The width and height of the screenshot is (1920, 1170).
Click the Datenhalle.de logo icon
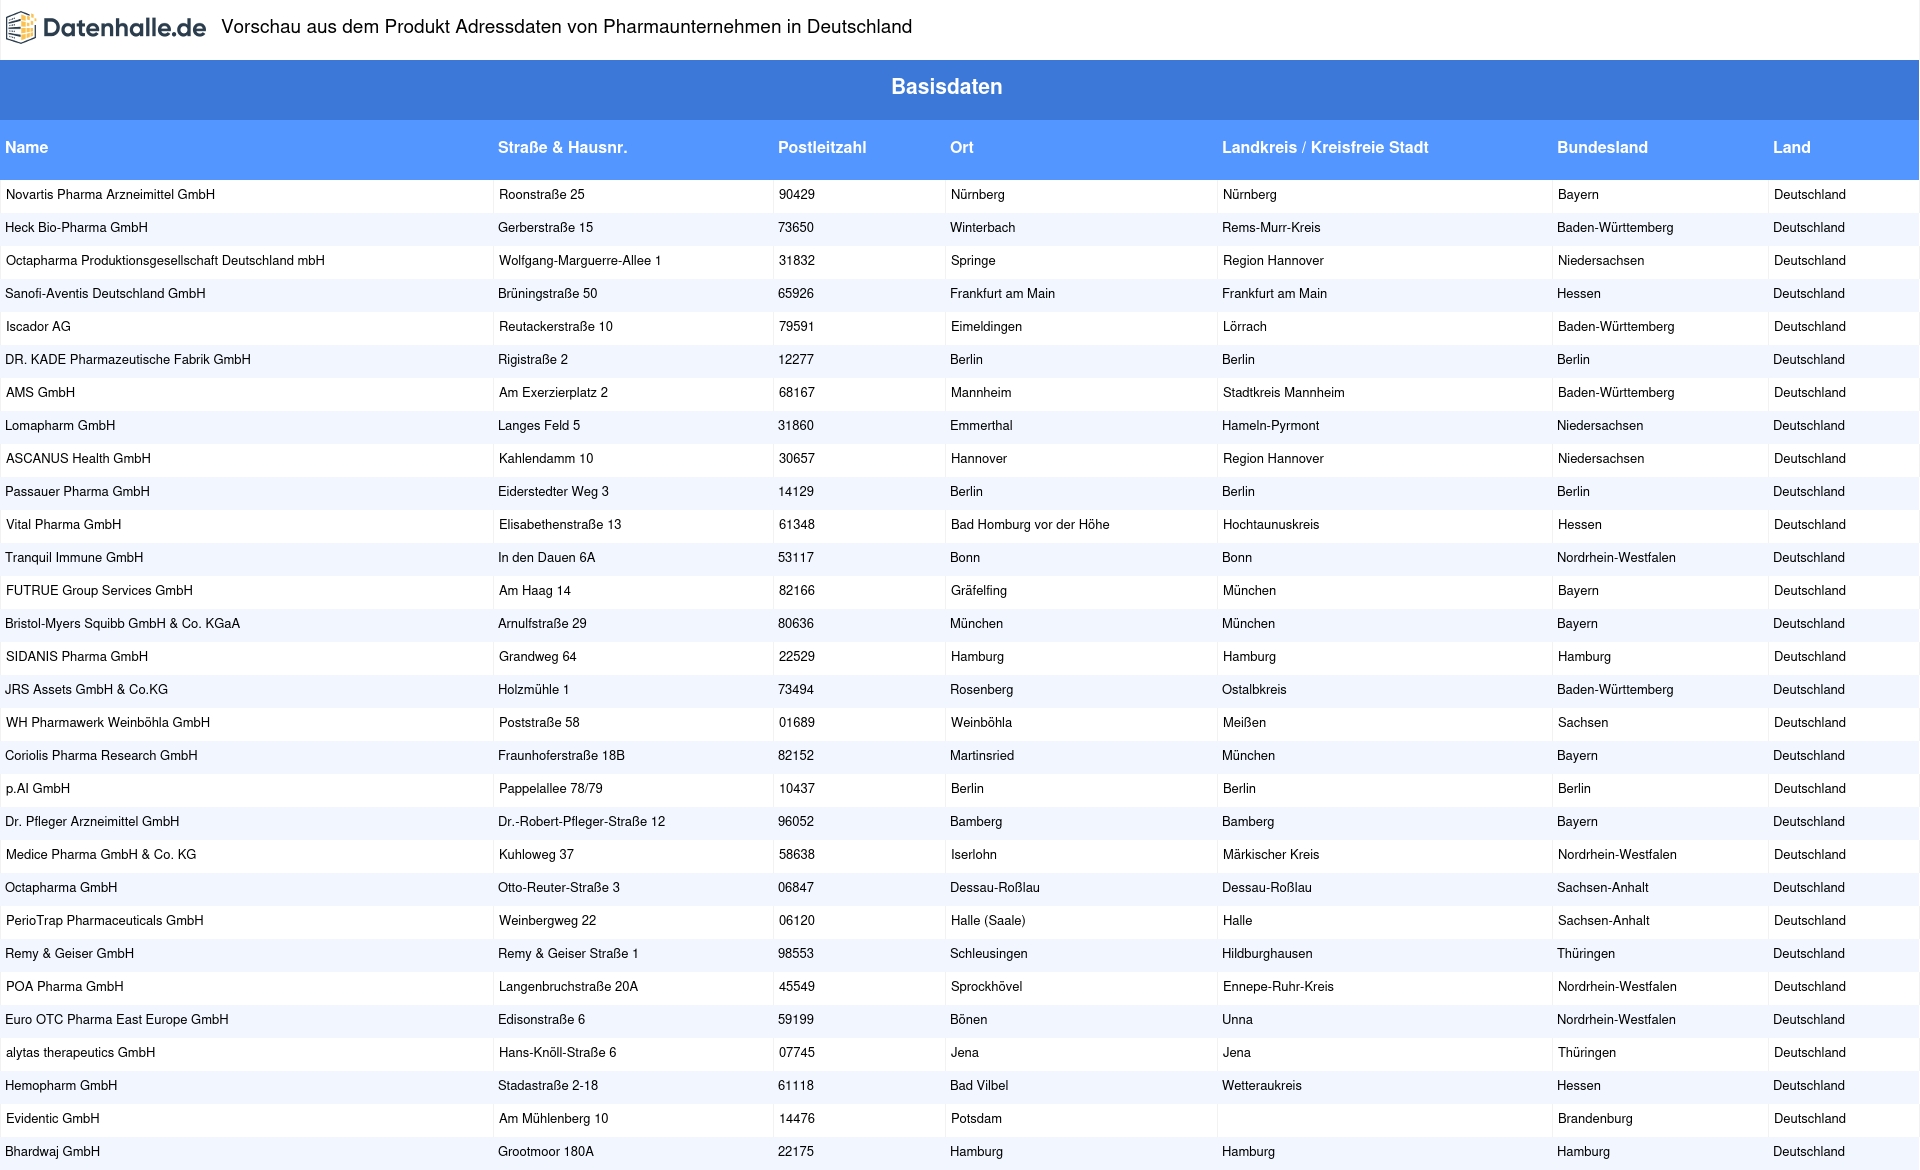click(21, 28)
